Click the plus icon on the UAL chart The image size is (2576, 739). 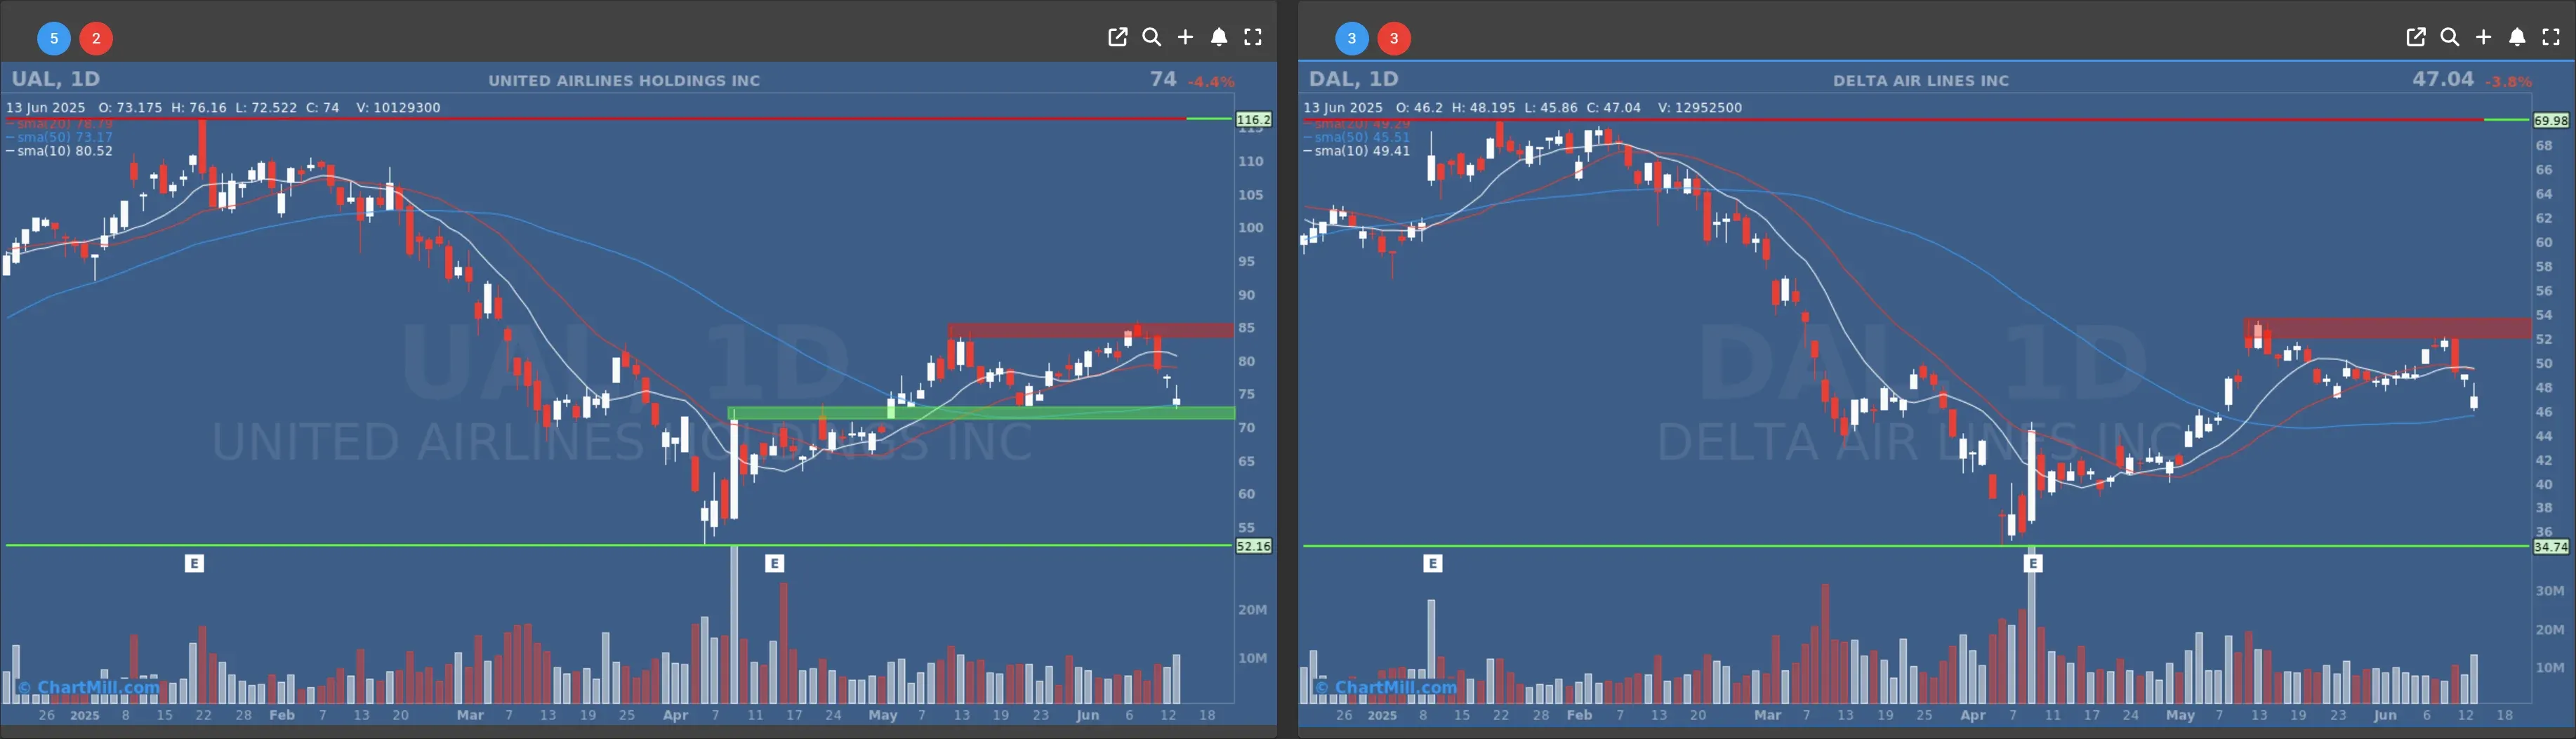pyautogui.click(x=1185, y=37)
